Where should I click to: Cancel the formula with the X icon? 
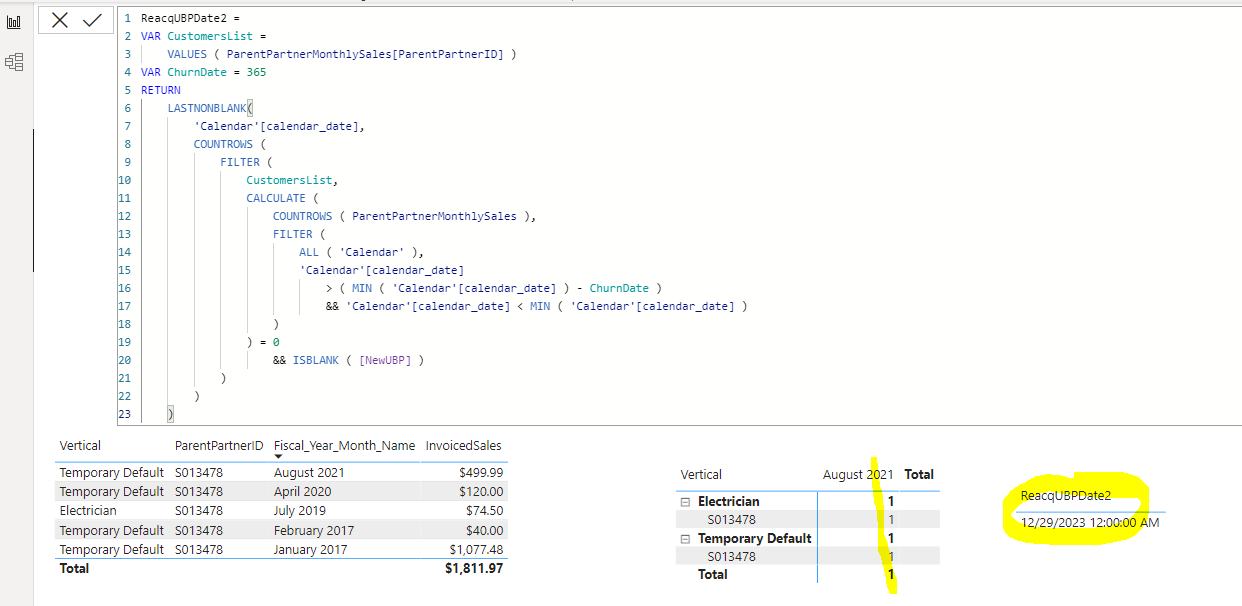click(59, 20)
